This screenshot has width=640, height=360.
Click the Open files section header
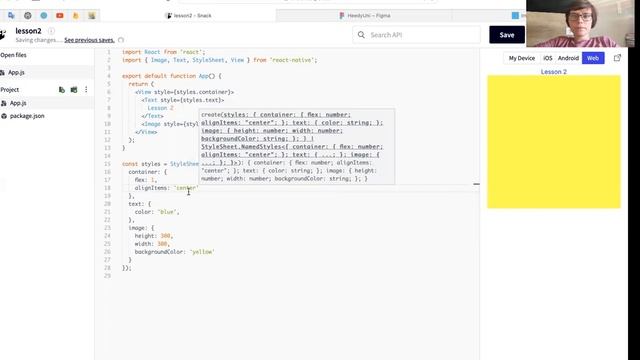pyautogui.click(x=13, y=55)
